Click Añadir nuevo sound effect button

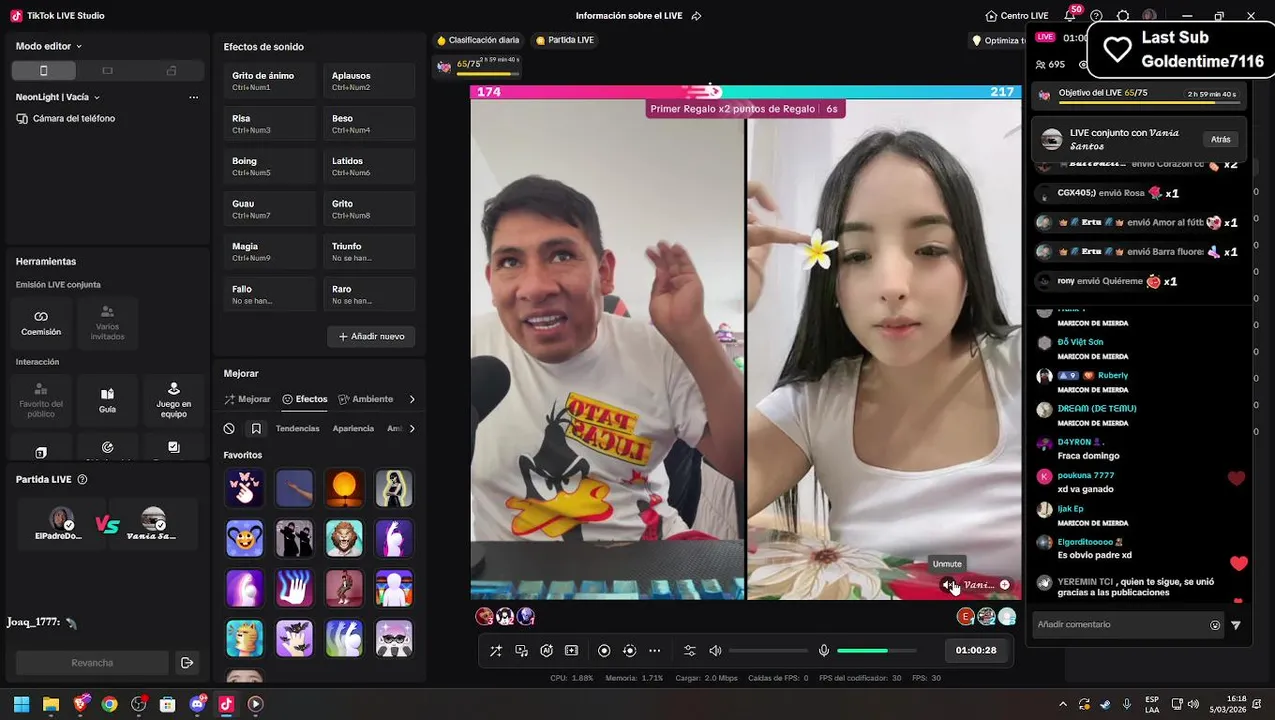pos(371,337)
